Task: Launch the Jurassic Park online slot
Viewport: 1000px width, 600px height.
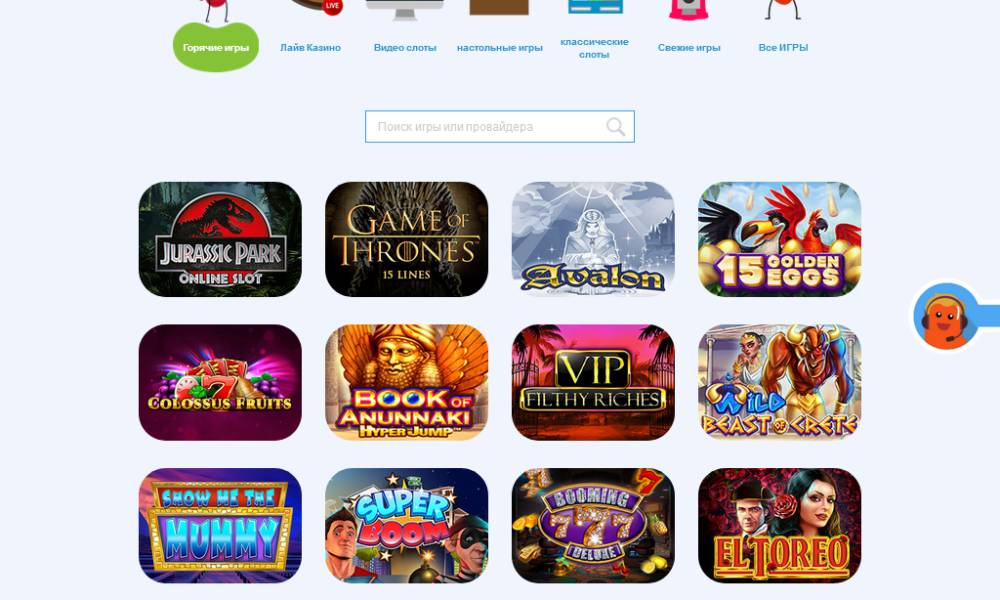Action: click(220, 239)
